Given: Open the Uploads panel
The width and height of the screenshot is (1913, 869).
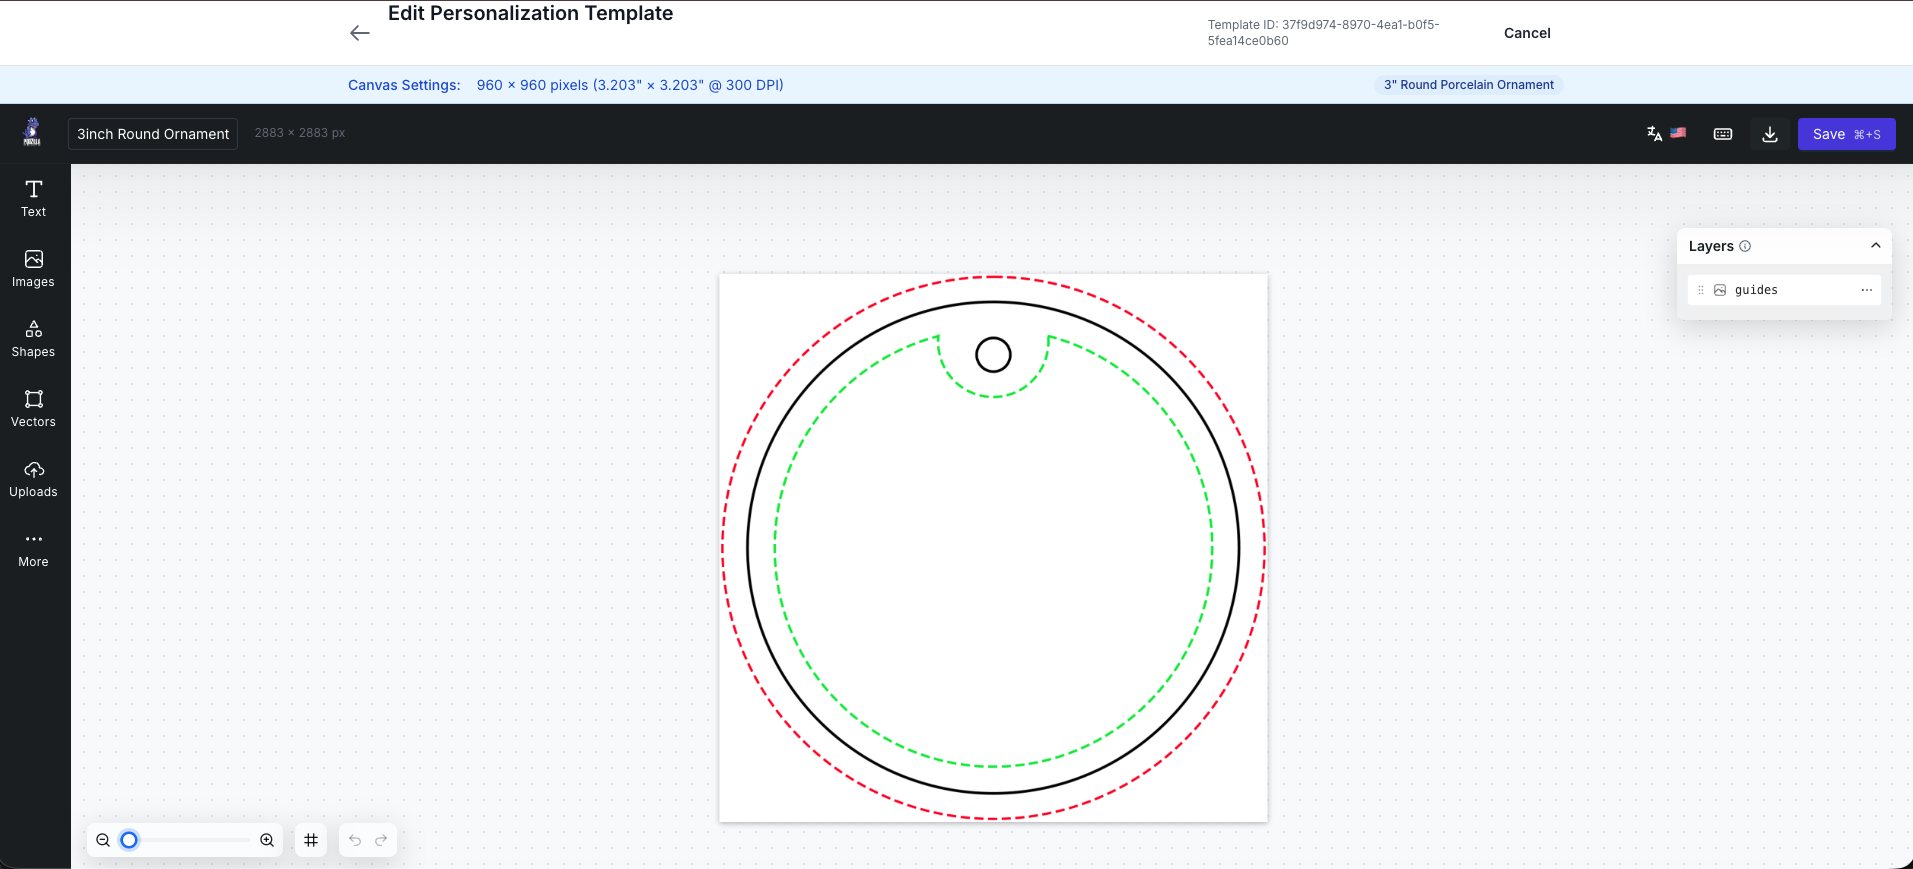Looking at the screenshot, I should pos(33,478).
